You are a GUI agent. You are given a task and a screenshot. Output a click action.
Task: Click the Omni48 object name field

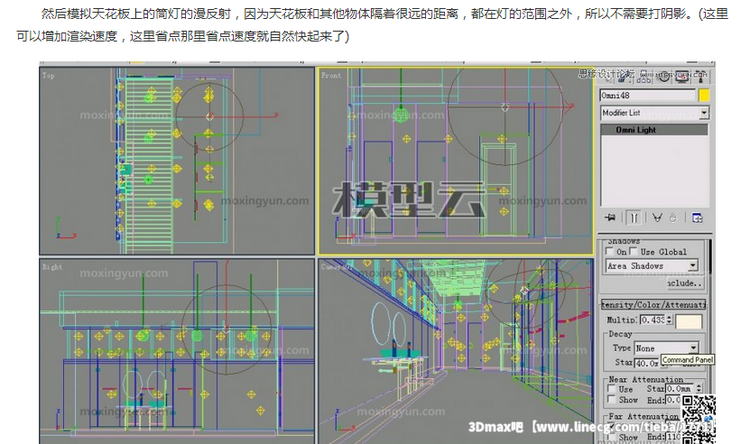(648, 95)
